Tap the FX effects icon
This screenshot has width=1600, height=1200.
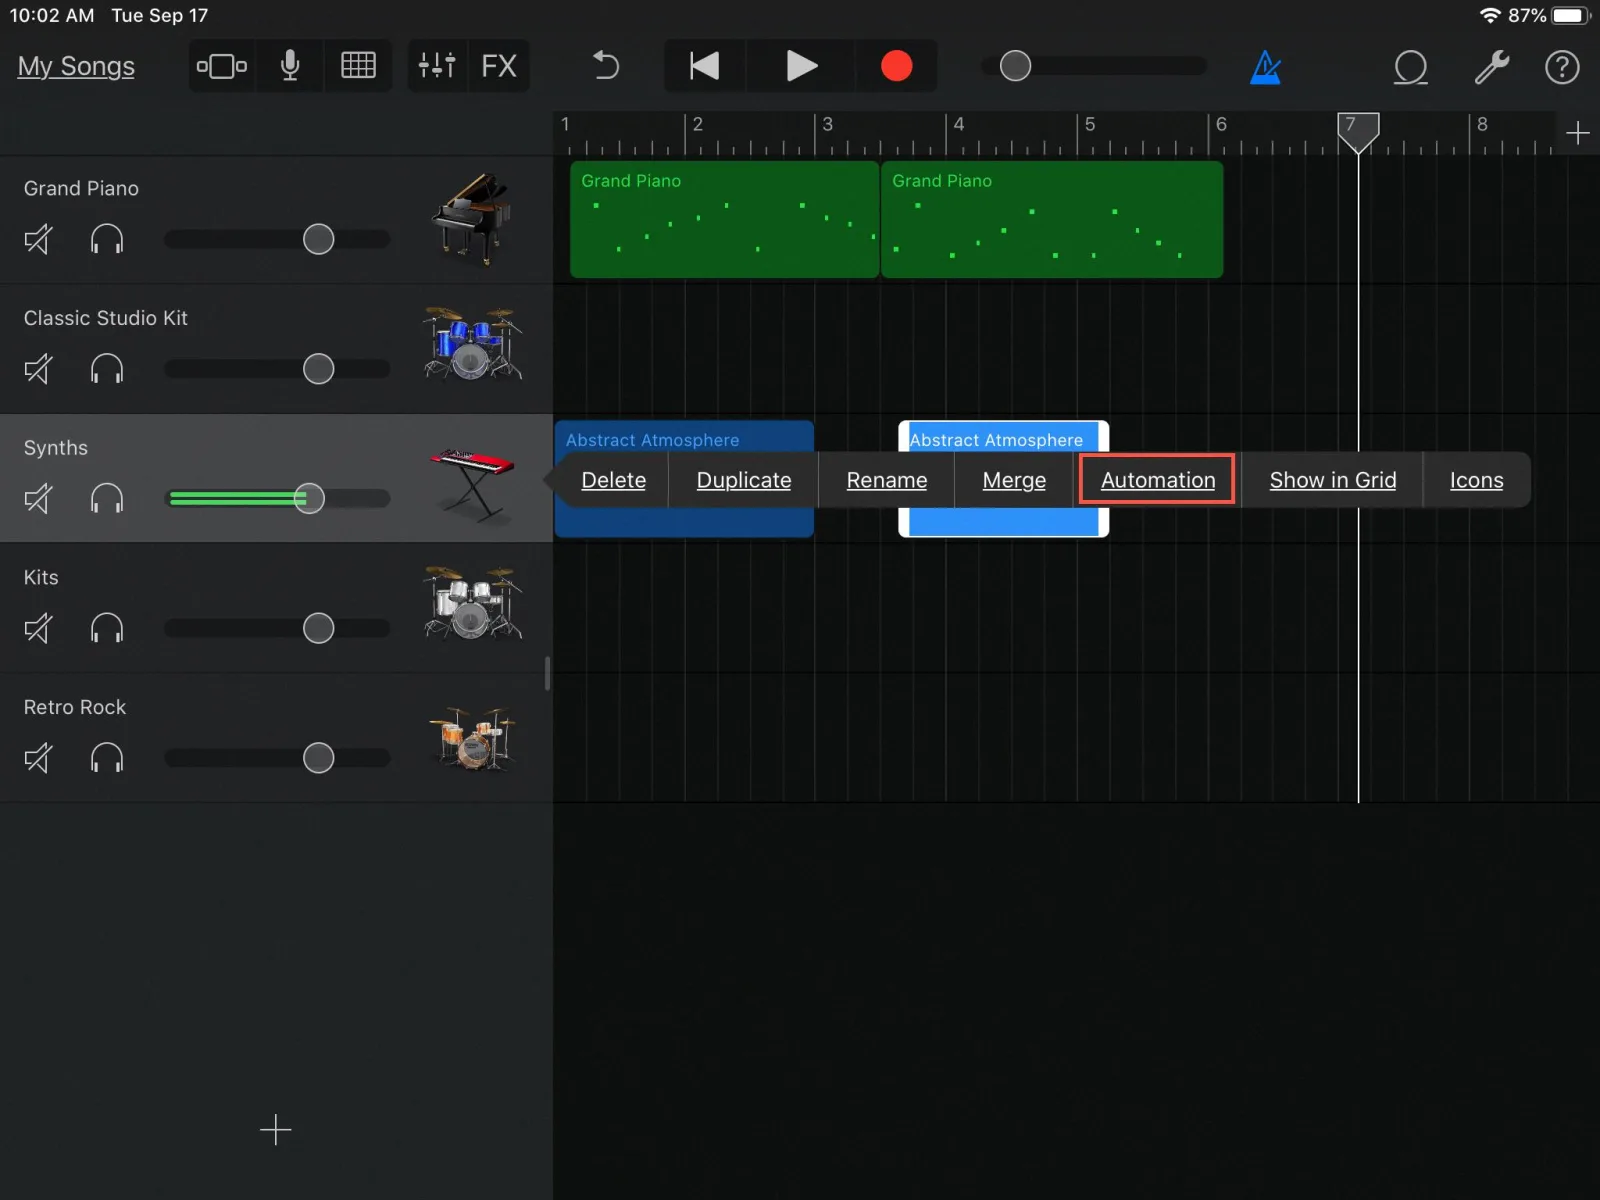pos(499,66)
